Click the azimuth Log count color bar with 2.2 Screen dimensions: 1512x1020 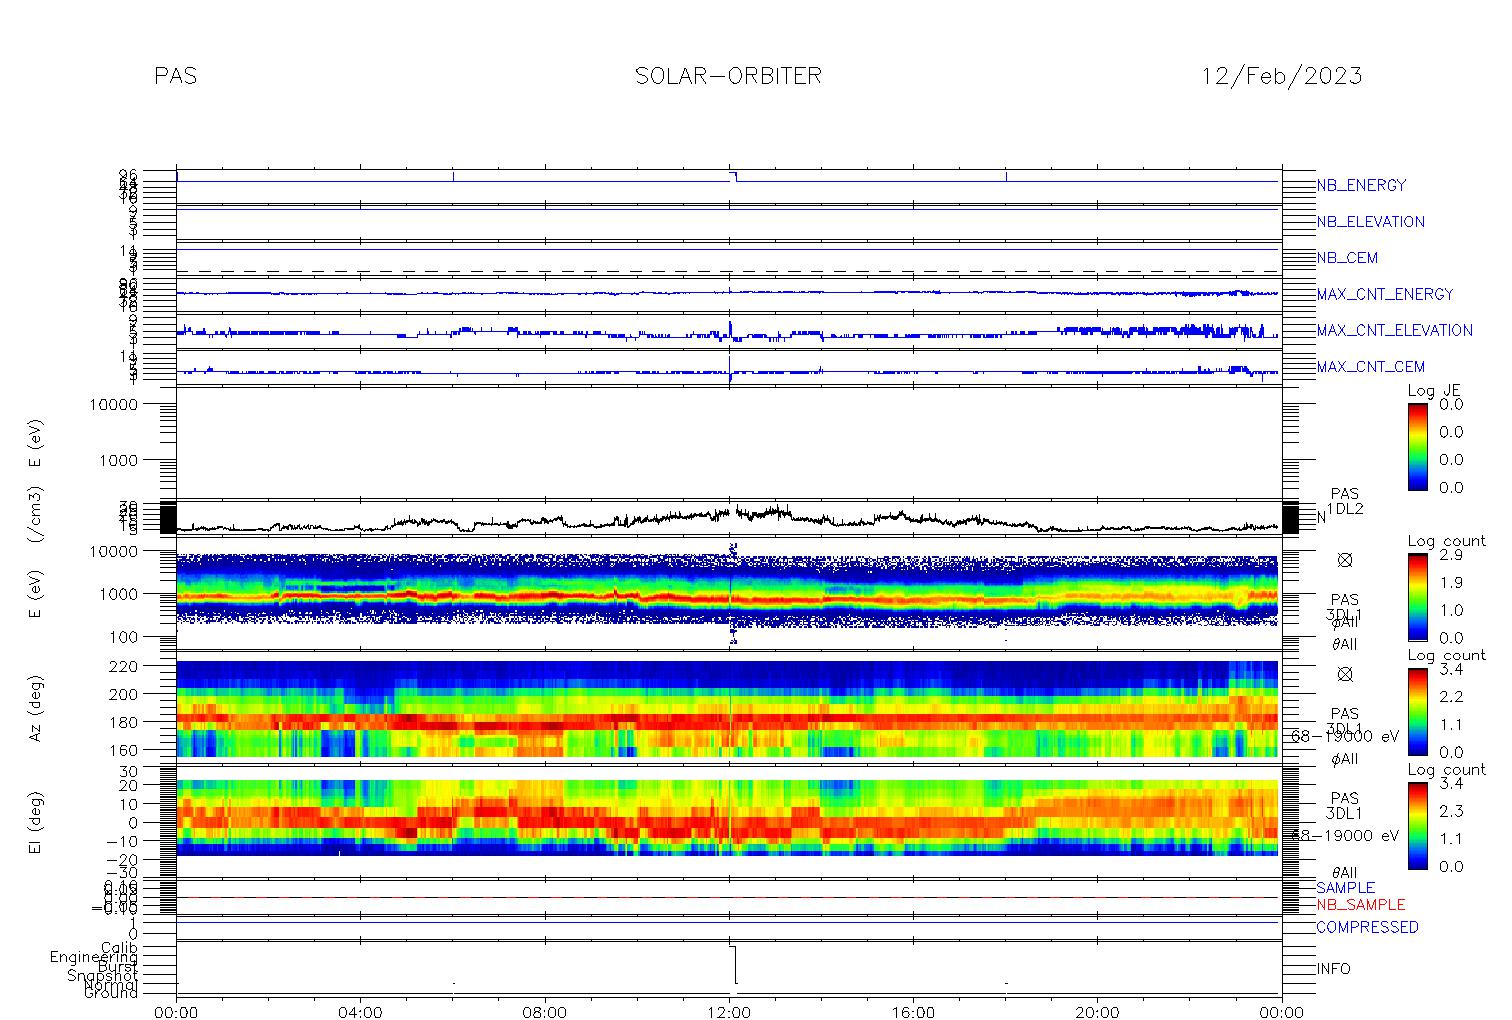click(x=1418, y=710)
